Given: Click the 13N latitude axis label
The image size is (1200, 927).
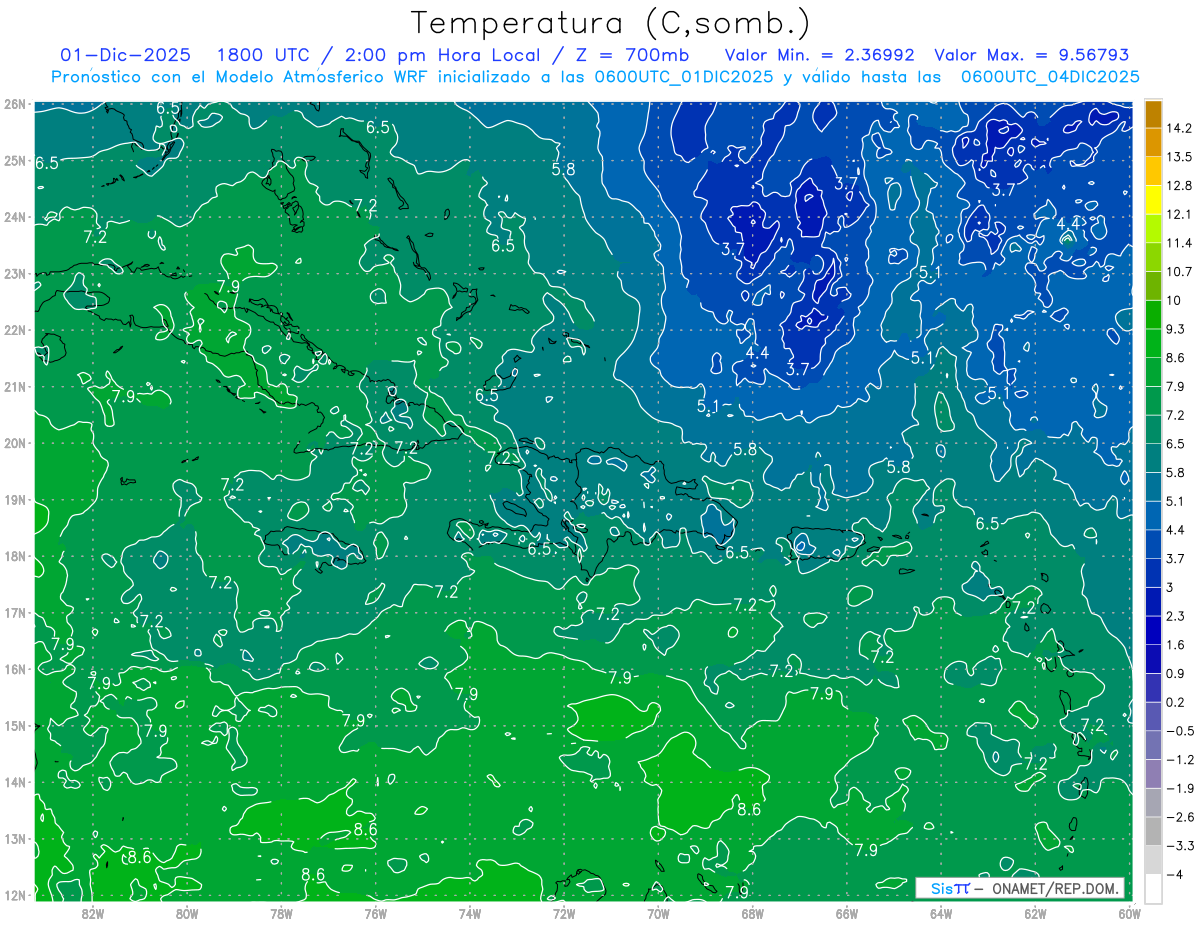Looking at the screenshot, I should (x=14, y=838).
